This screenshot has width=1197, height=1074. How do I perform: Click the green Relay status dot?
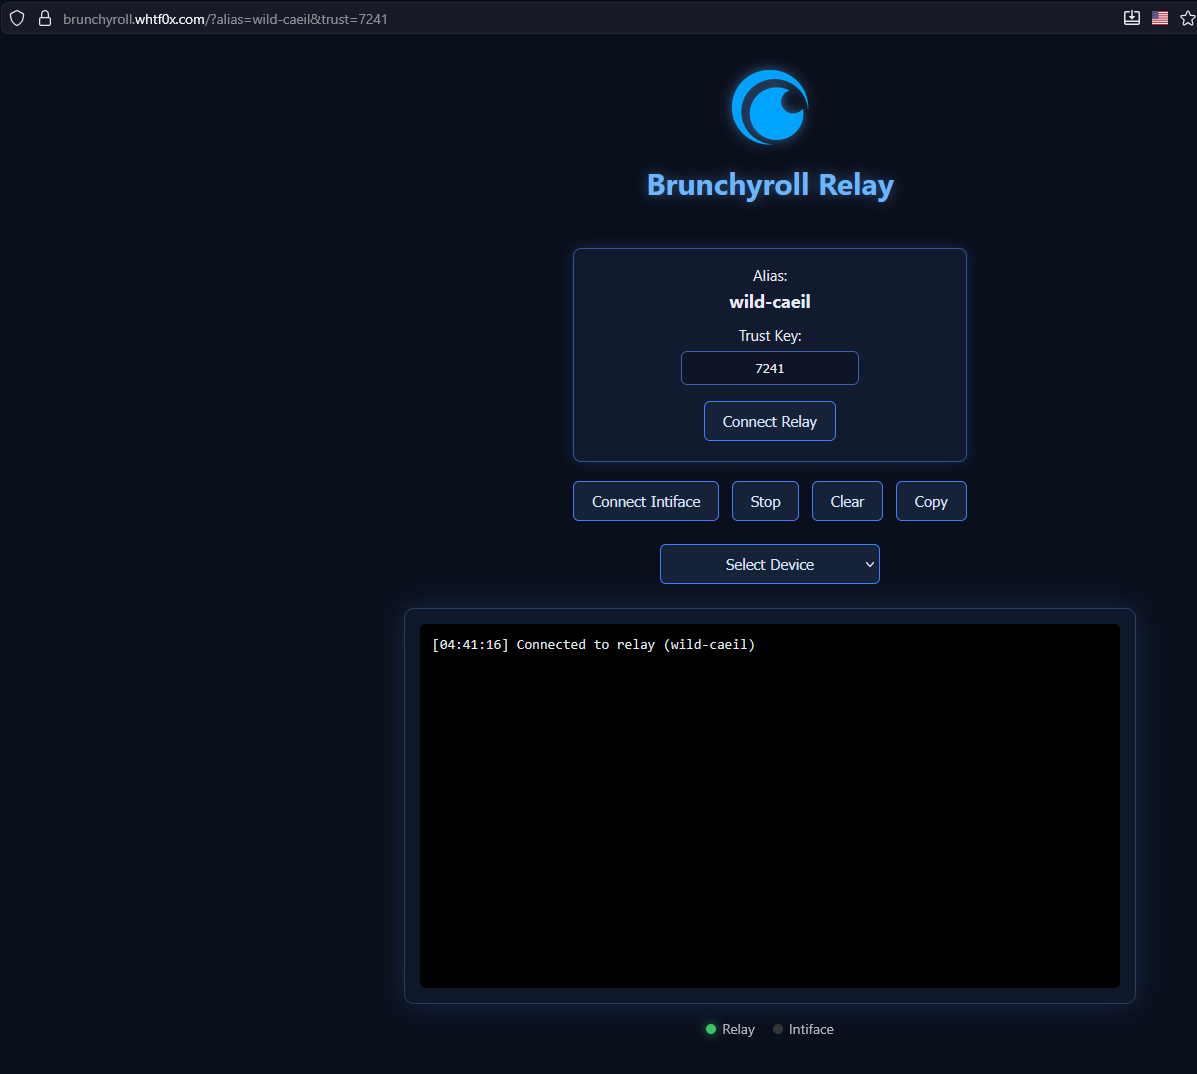pyautogui.click(x=711, y=1029)
